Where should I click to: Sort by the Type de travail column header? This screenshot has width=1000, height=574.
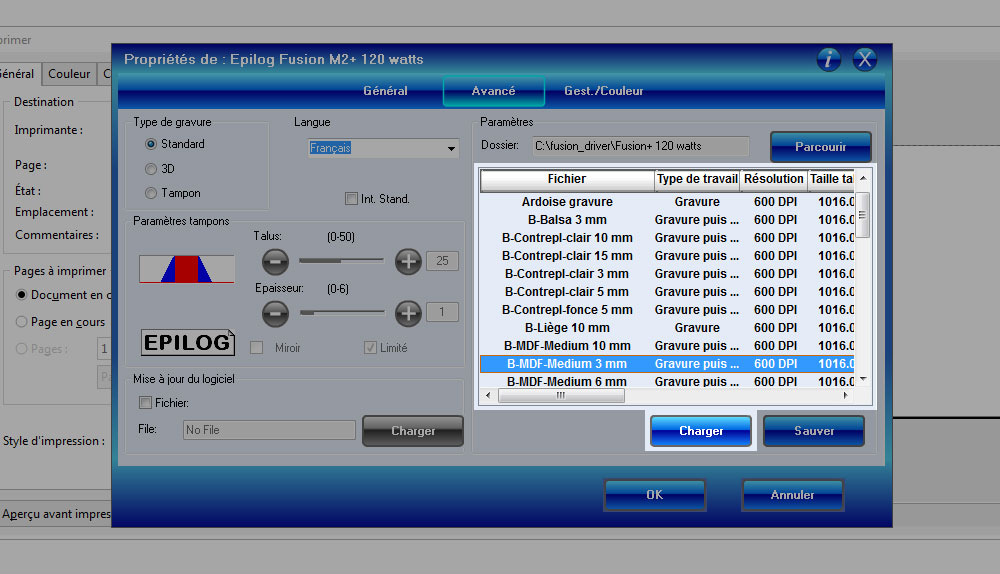tap(698, 180)
